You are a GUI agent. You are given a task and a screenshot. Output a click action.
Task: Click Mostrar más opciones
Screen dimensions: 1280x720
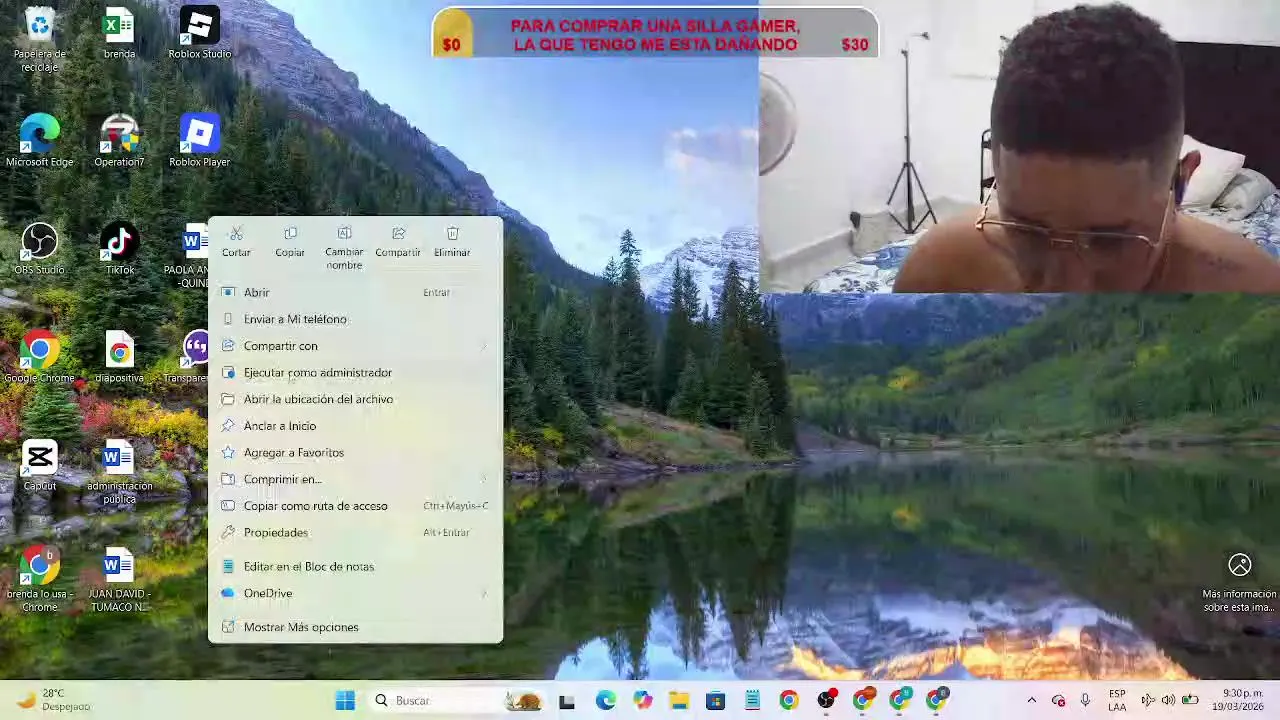(x=355, y=627)
